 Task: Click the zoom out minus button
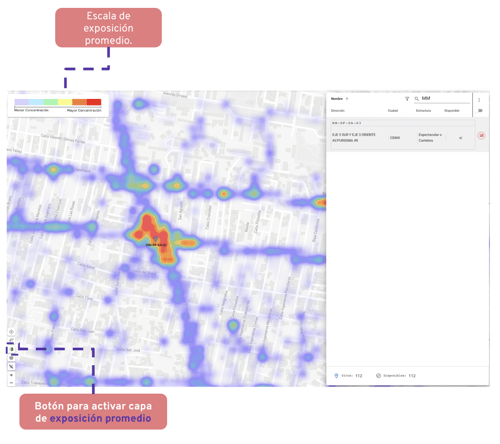(11, 383)
